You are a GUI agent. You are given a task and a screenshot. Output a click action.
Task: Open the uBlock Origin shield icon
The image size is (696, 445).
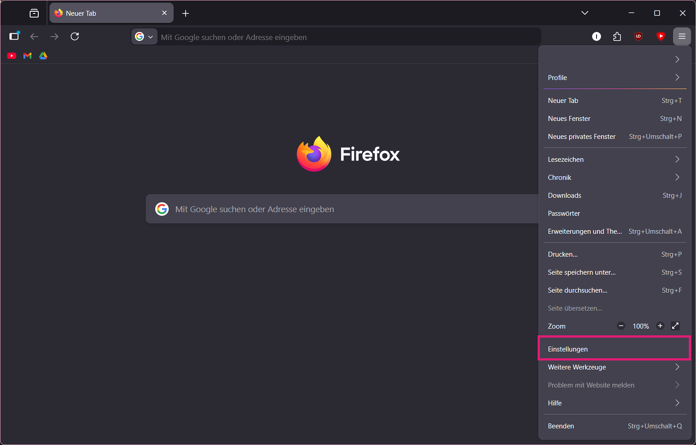coord(638,36)
